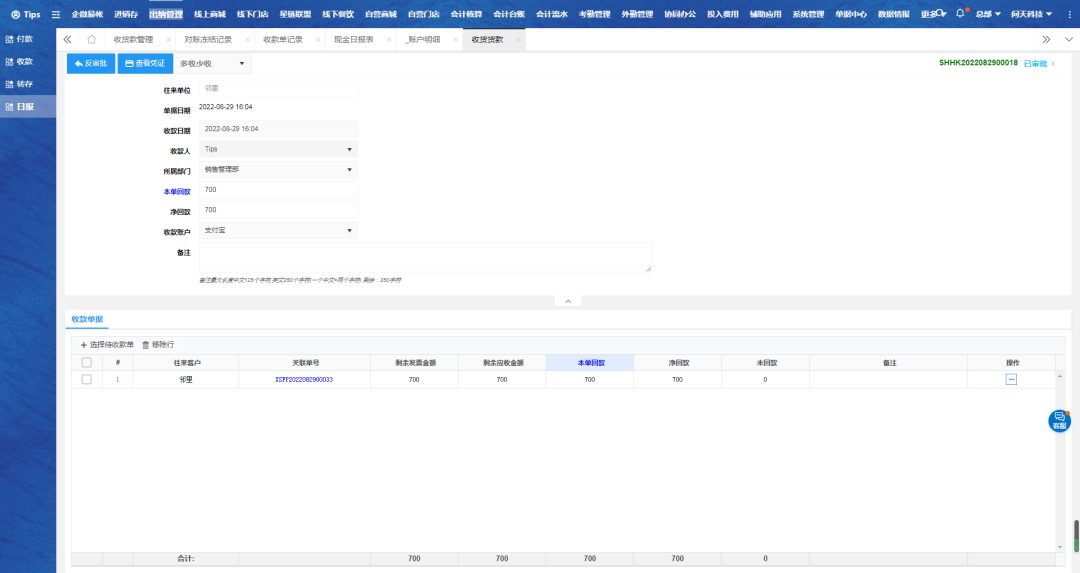The width and height of the screenshot is (1080, 573).
Task: Open the 客服 customer service chat bubble
Action: [1059, 421]
